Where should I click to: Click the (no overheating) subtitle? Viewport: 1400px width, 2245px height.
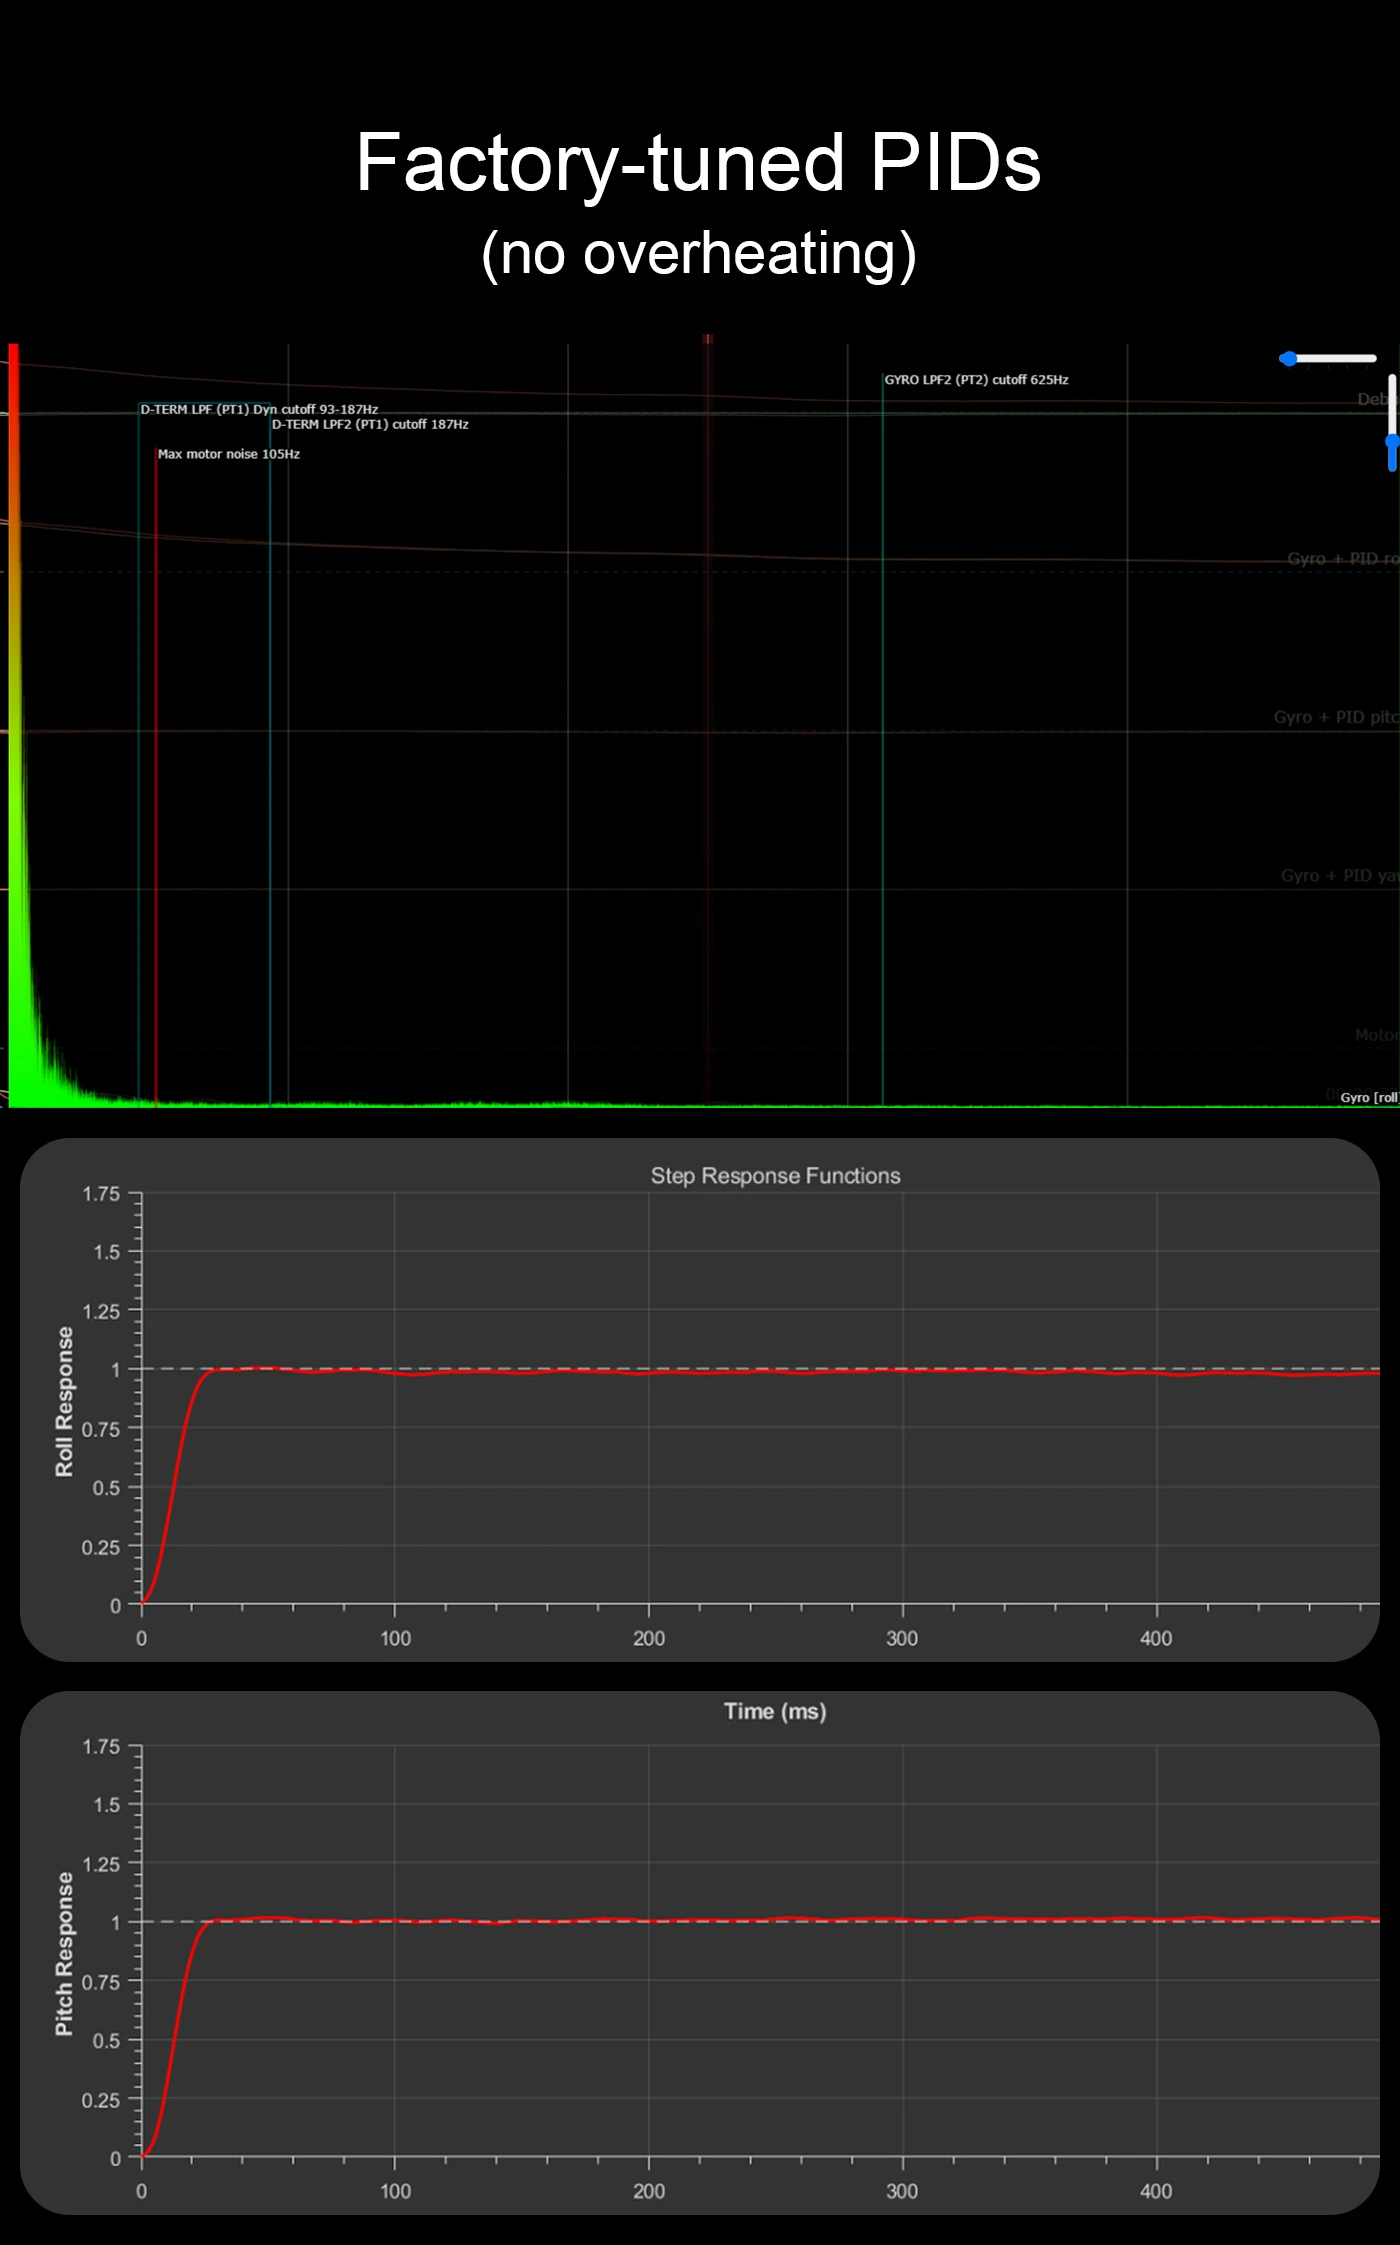click(x=698, y=254)
